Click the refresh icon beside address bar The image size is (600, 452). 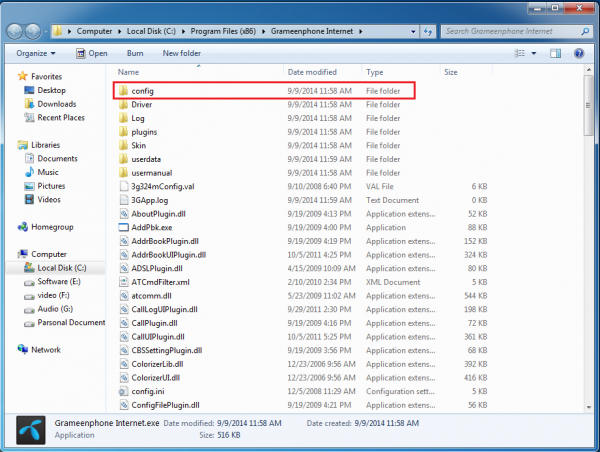click(x=428, y=31)
